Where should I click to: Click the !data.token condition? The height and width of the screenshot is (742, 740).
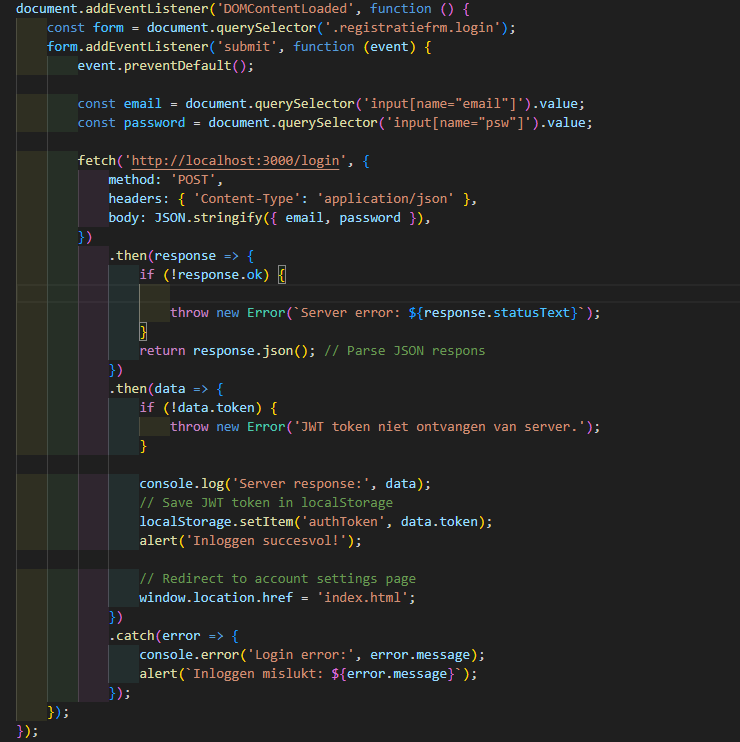pyautogui.click(x=208, y=407)
